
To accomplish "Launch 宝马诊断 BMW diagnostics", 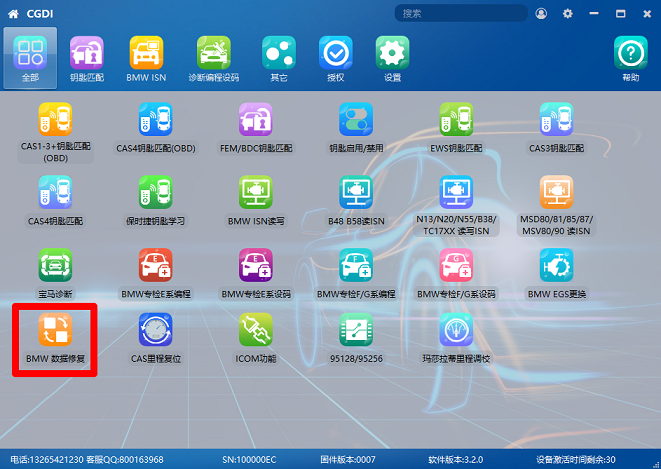I will (x=55, y=273).
